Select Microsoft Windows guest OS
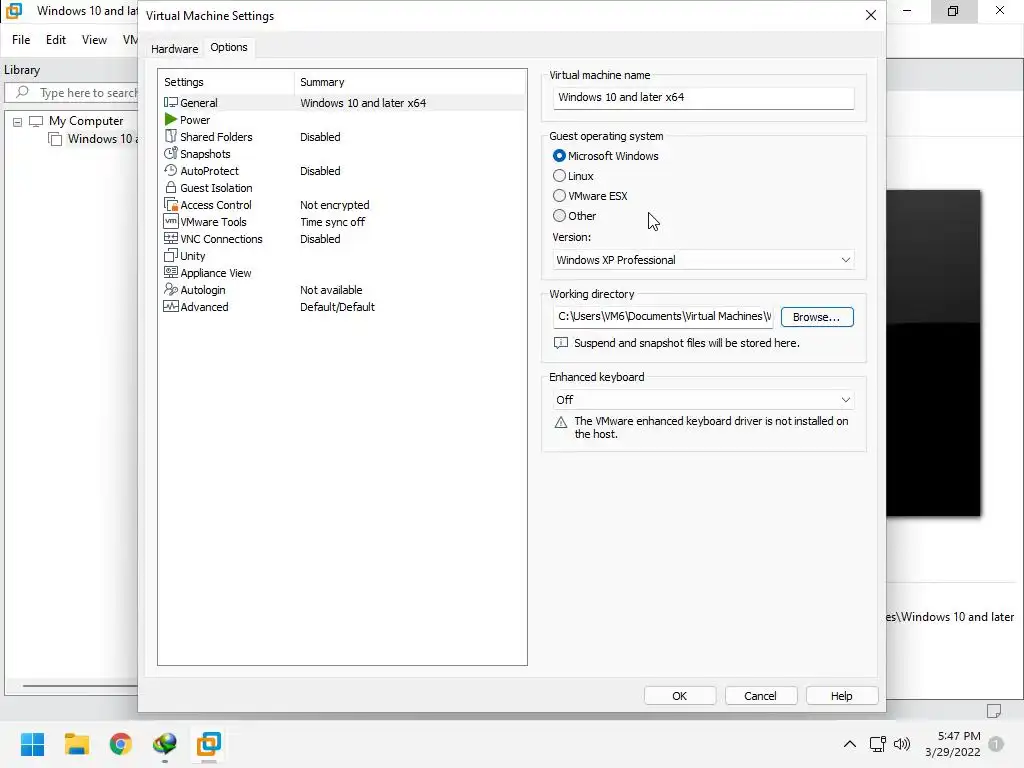 click(559, 155)
